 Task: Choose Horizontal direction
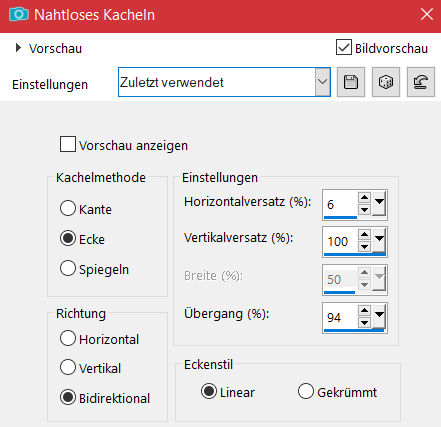68,338
